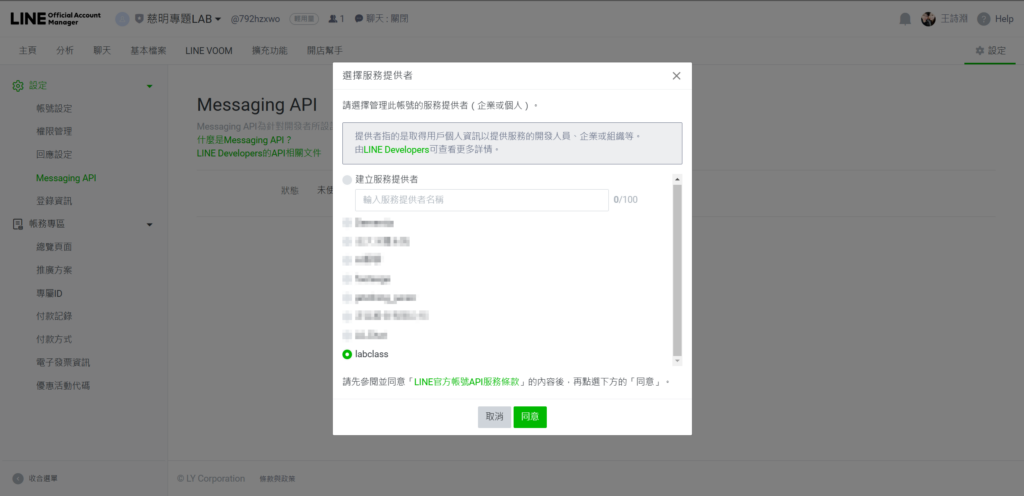Click the 0/100 character counter
The image size is (1024, 496).
[626, 200]
